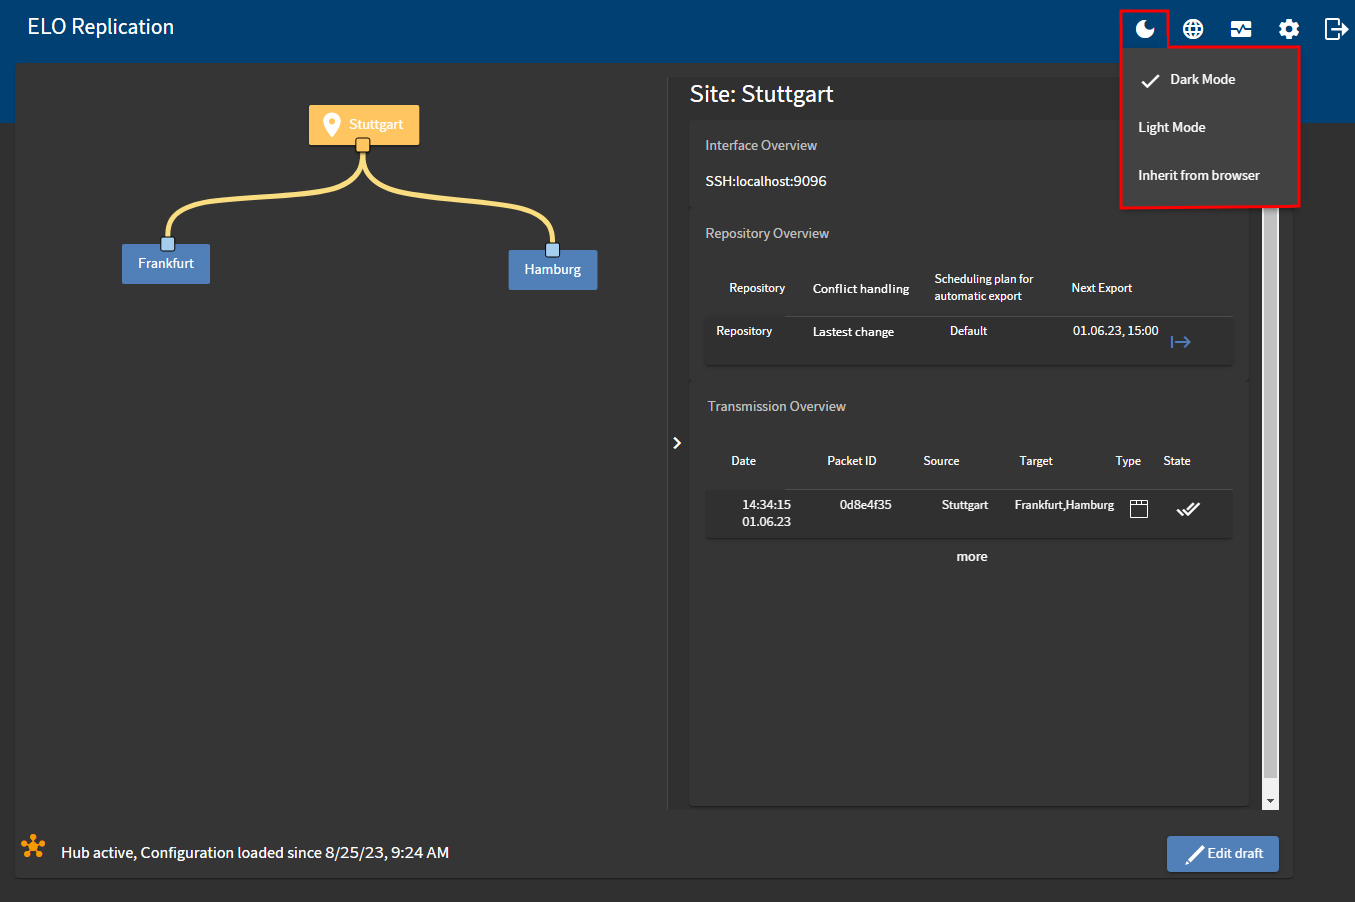Collapse the side panel chevron
The image size is (1355, 902).
click(x=677, y=443)
